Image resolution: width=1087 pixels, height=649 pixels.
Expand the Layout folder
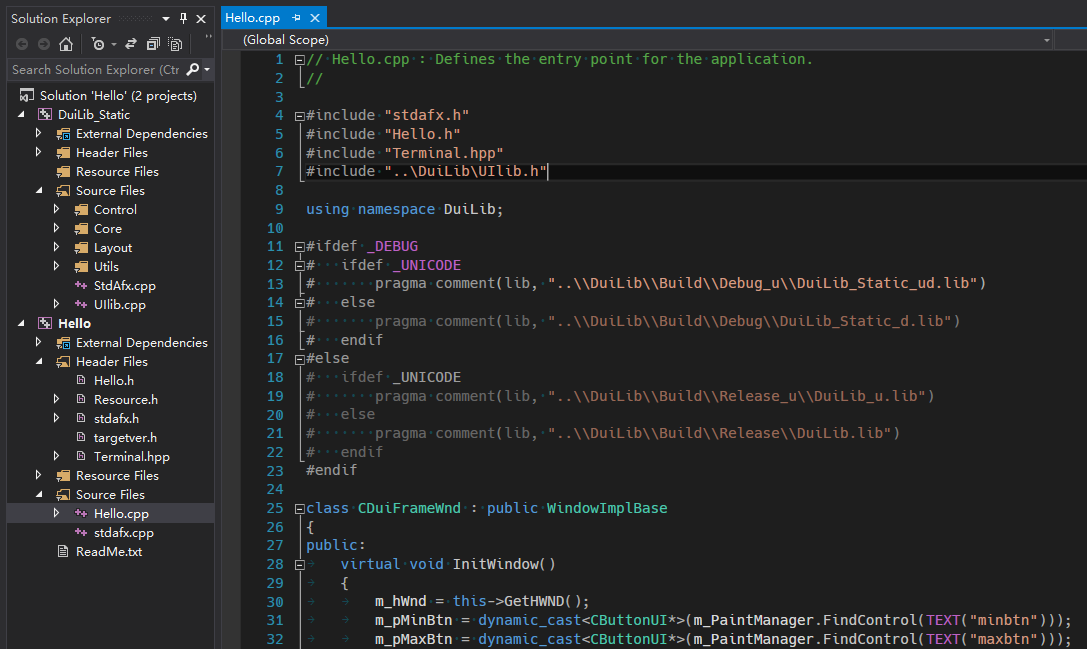[x=57, y=247]
